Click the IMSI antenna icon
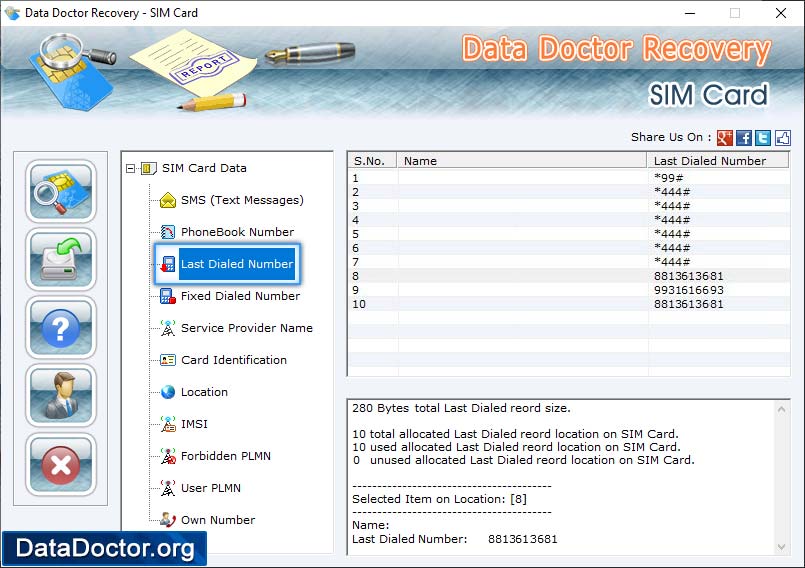The width and height of the screenshot is (805, 568). [168, 424]
